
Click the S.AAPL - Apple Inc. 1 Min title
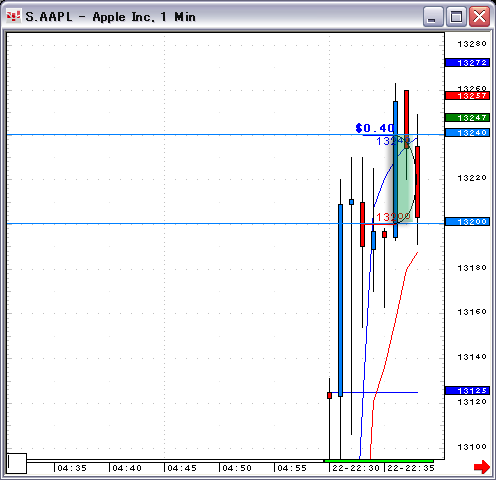click(x=110, y=17)
